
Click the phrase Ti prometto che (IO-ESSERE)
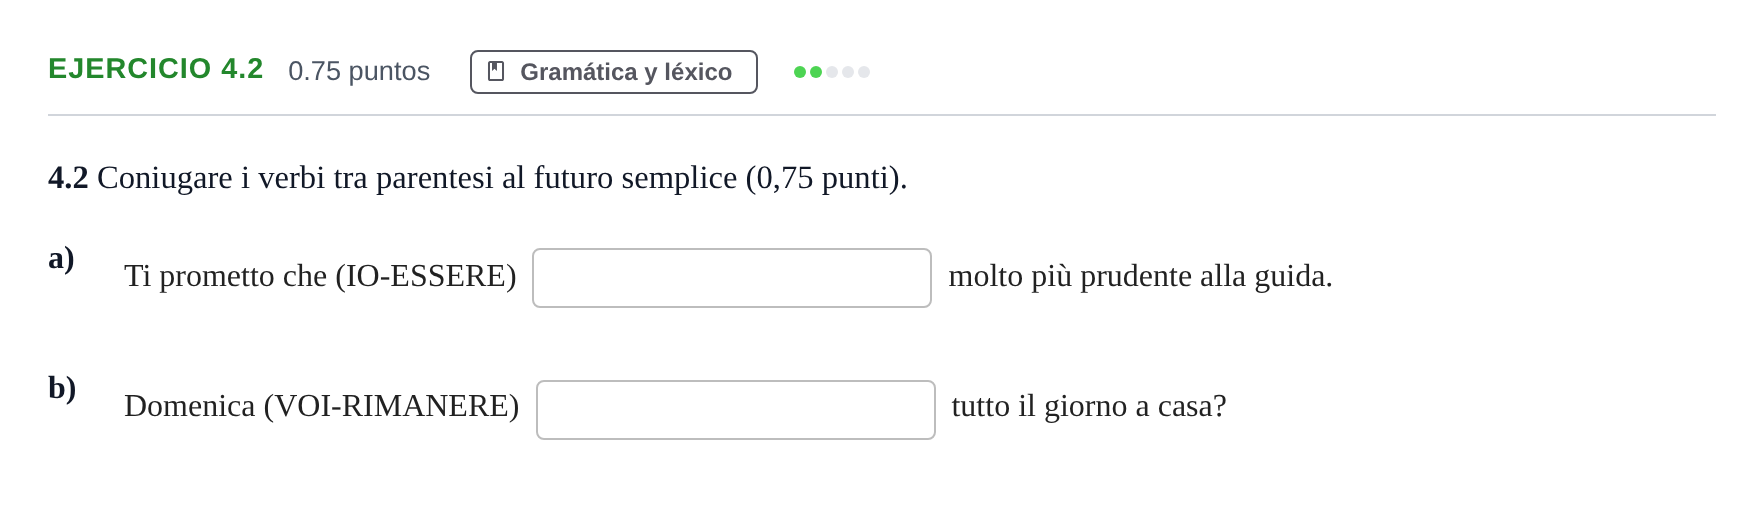coord(320,276)
